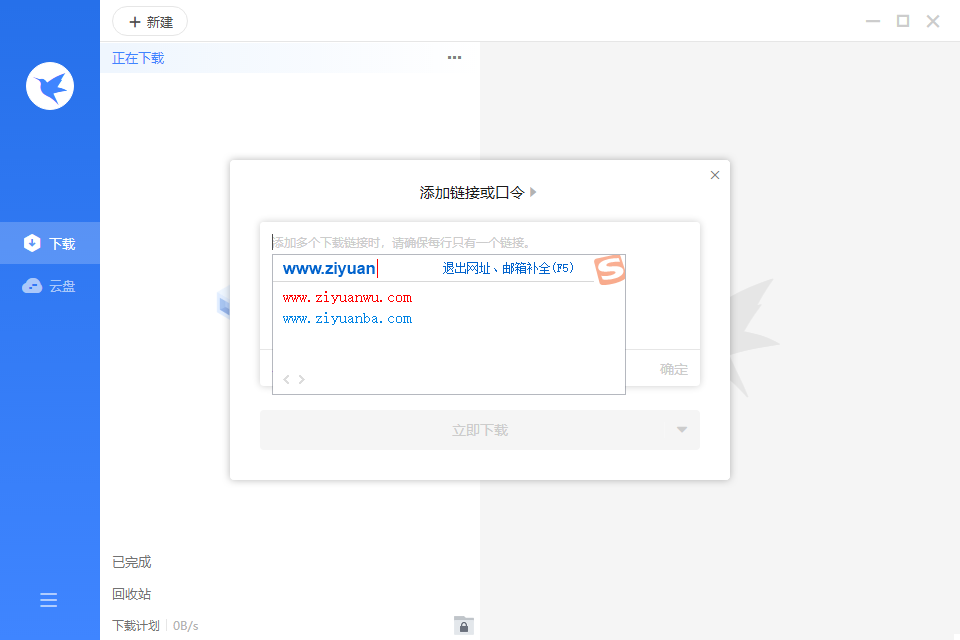Click the Thunder bird logo icon
Image resolution: width=960 pixels, height=640 pixels.
click(x=49, y=86)
